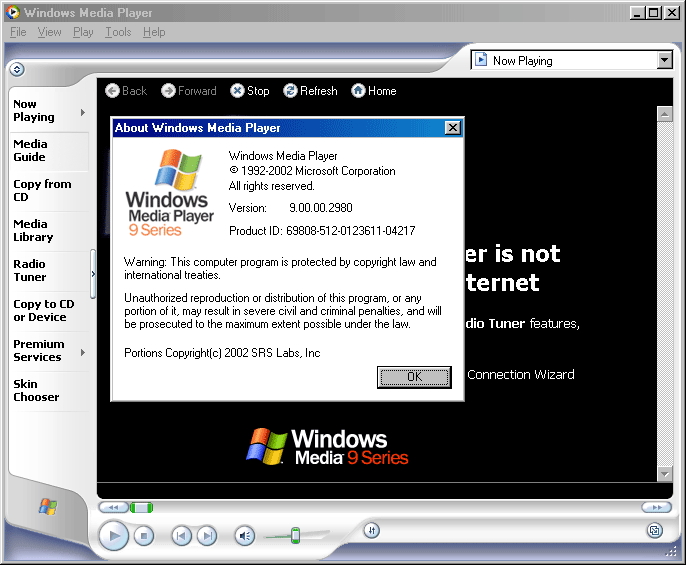Click the Previous track button
This screenshot has height=565, width=686.
pyautogui.click(x=181, y=536)
